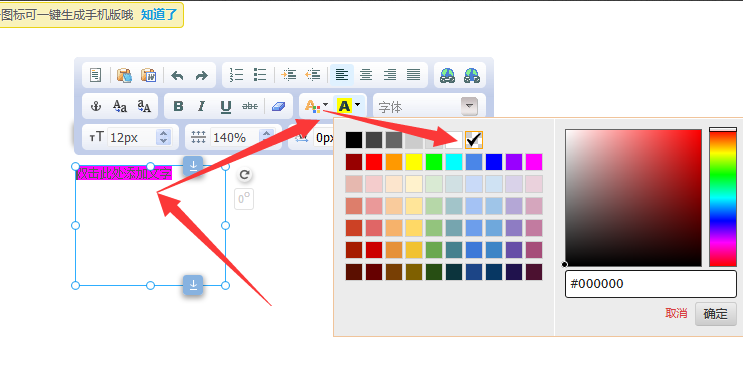
Task: Insert an unordered bullet list
Action: pos(260,75)
